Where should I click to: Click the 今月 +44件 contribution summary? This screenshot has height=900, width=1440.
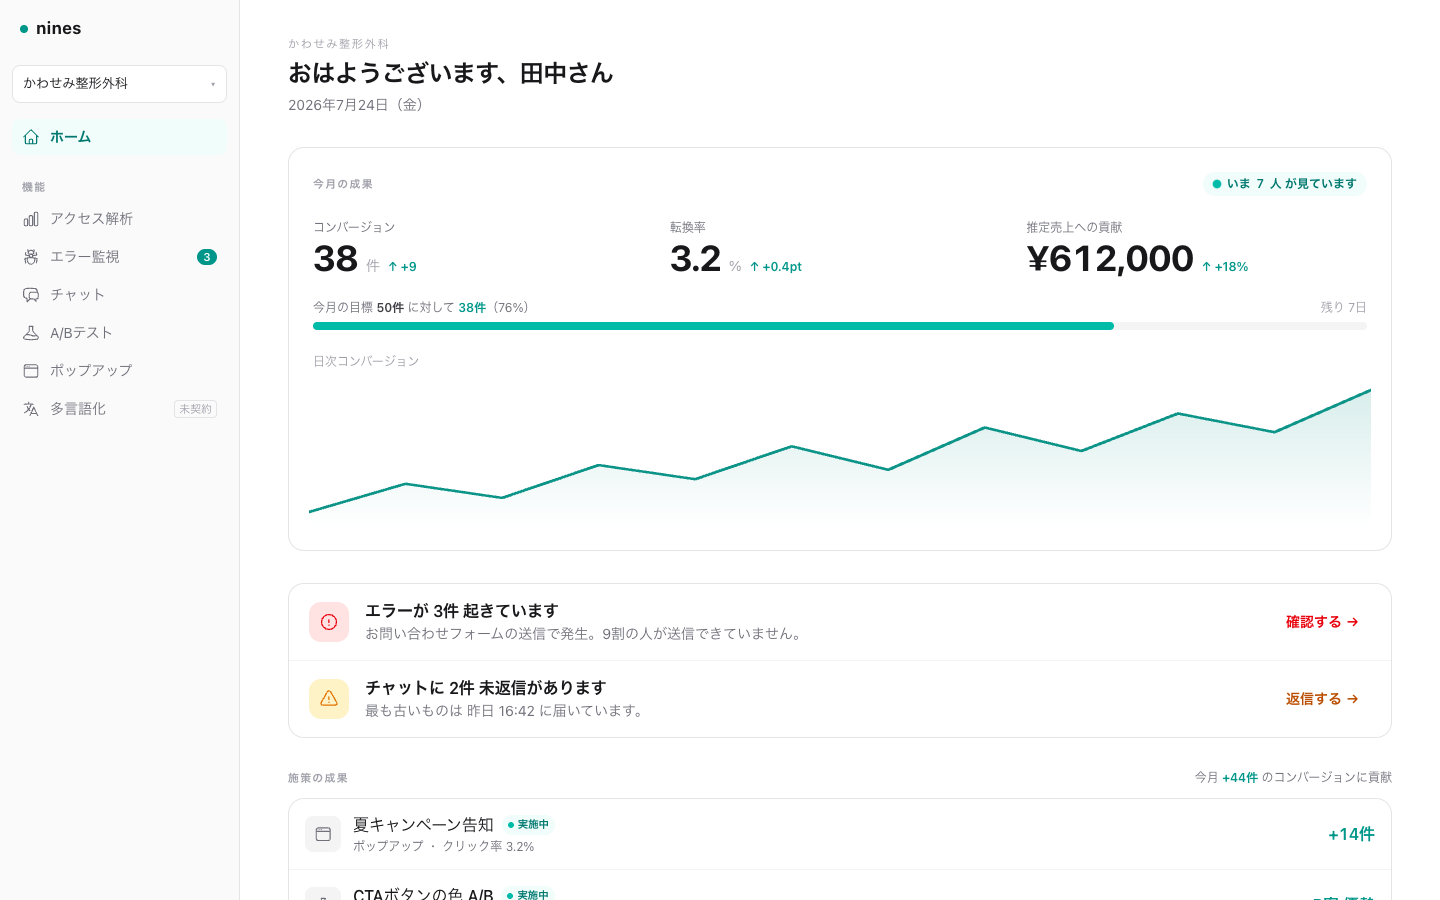coord(1293,777)
